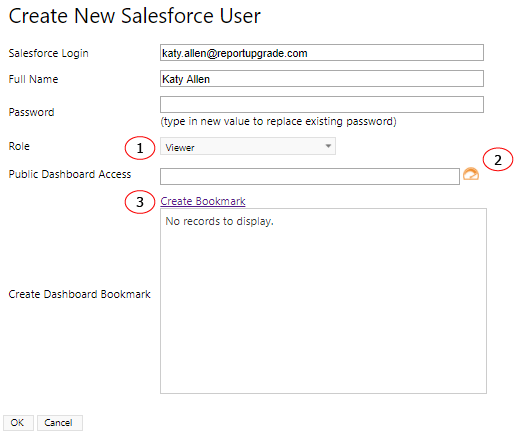
Task: Click the 'Create New Salesforce User' heading
Action: [x=134, y=16]
